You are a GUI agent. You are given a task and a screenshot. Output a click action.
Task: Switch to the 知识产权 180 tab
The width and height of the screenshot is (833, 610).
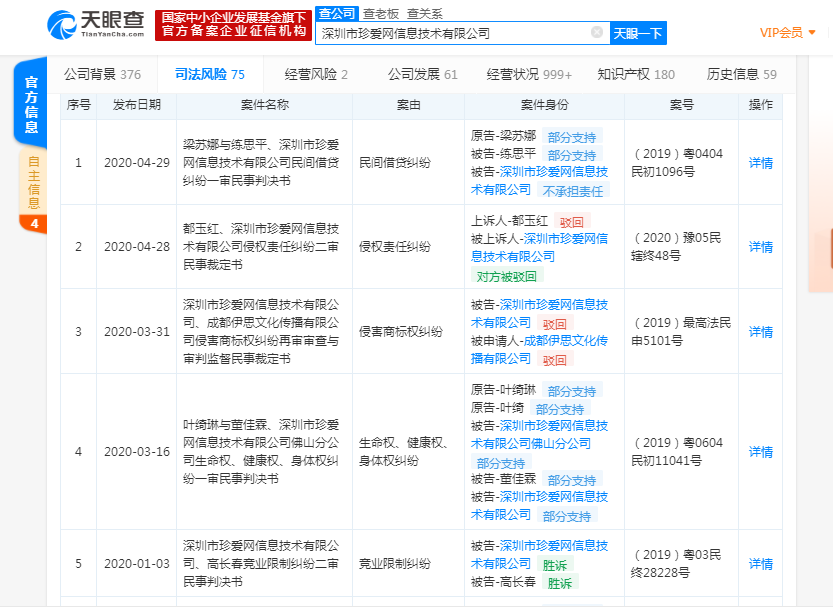click(636, 74)
